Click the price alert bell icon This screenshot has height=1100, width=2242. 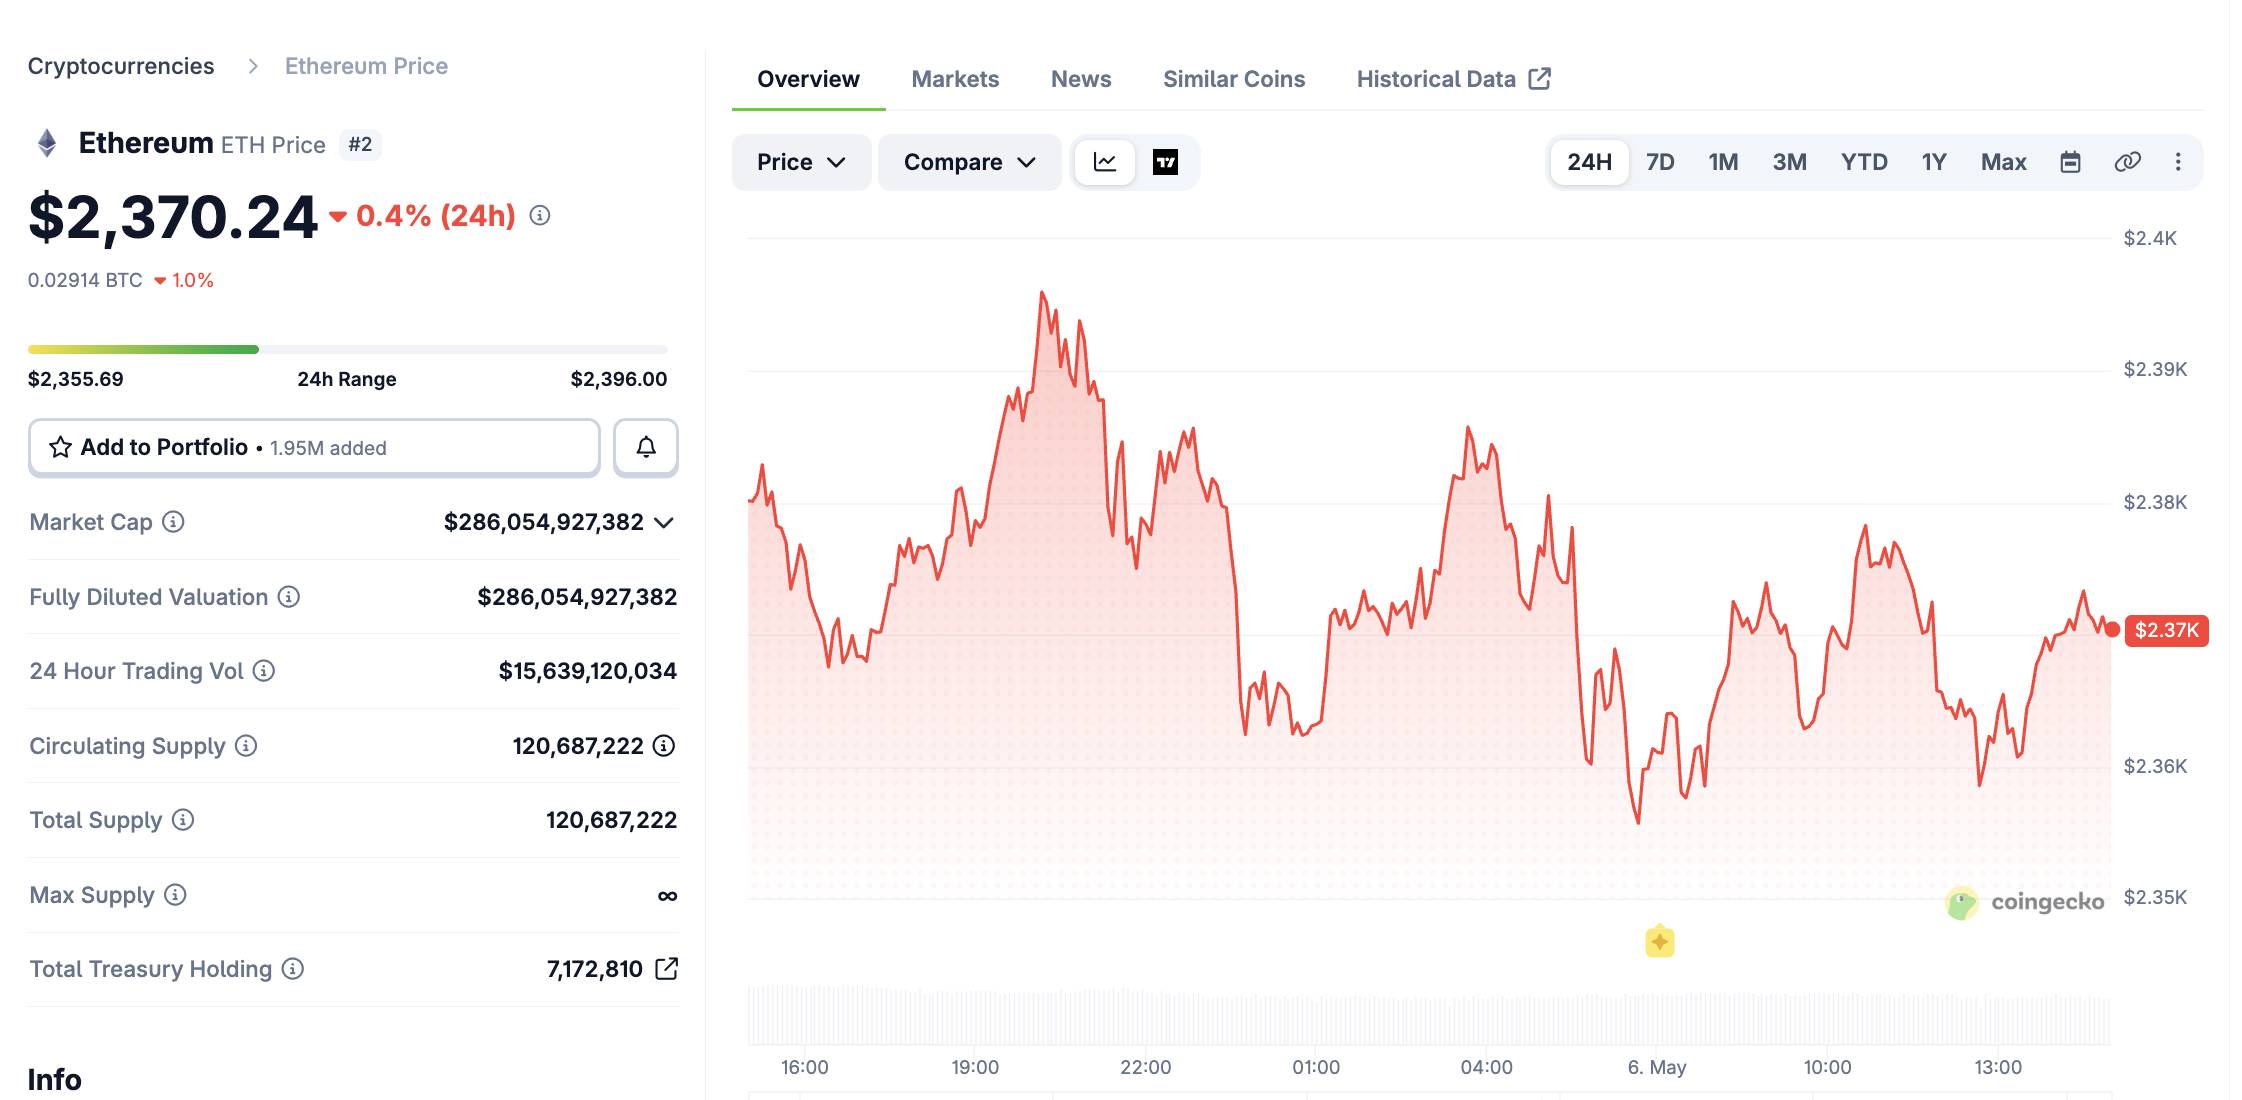(x=646, y=447)
